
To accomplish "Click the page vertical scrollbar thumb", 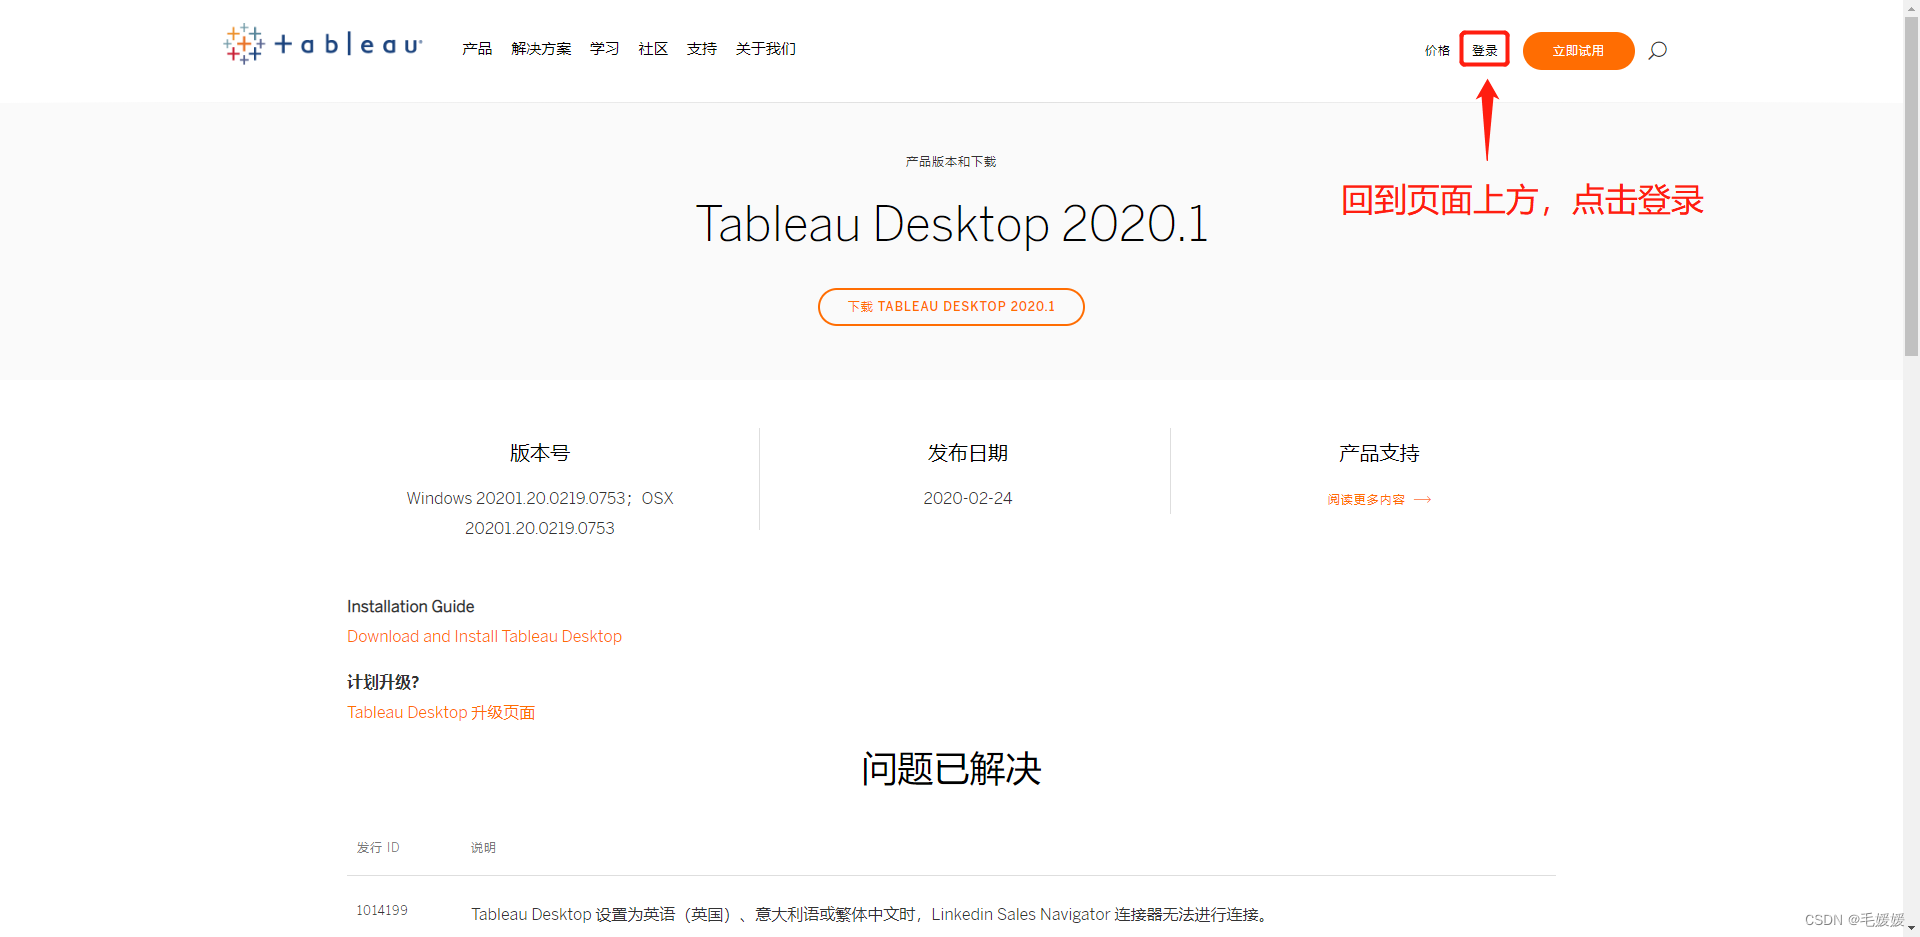I will coord(1911,185).
